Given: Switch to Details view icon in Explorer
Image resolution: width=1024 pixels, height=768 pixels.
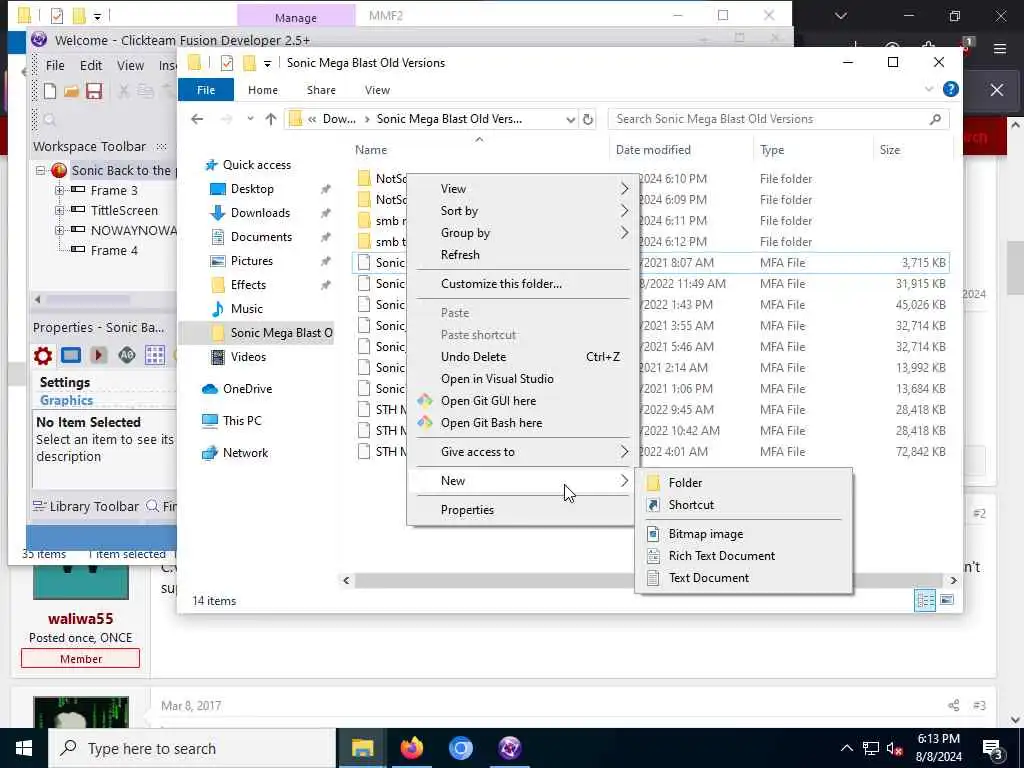Looking at the screenshot, I should 925,600.
